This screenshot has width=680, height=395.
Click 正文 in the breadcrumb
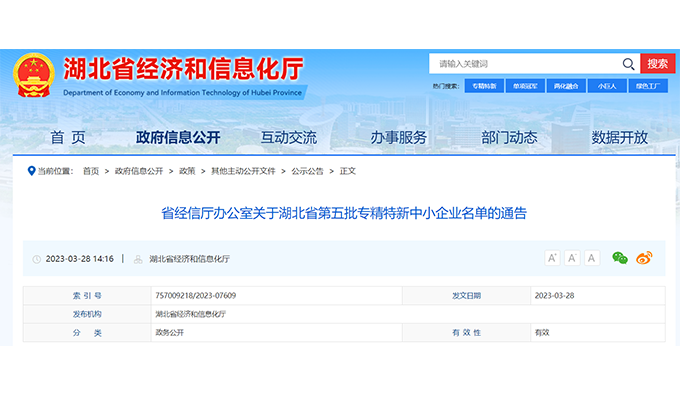point(347,171)
